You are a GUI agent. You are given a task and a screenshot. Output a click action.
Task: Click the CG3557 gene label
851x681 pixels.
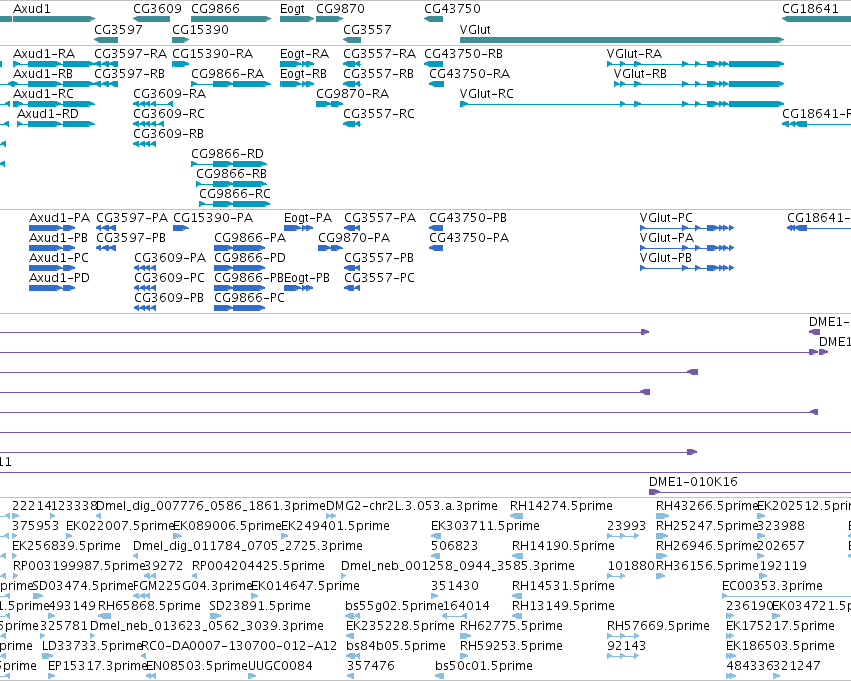(367, 29)
